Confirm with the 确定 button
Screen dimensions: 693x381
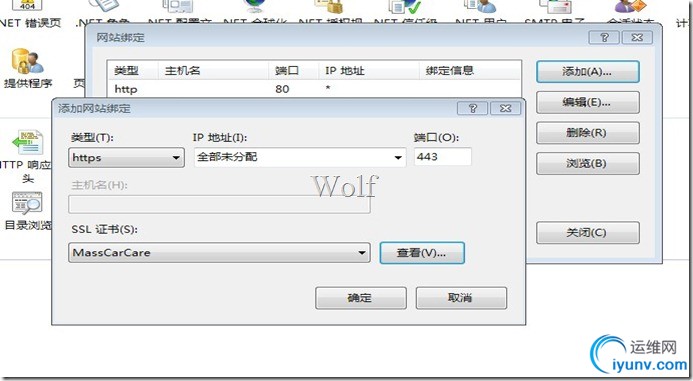361,298
